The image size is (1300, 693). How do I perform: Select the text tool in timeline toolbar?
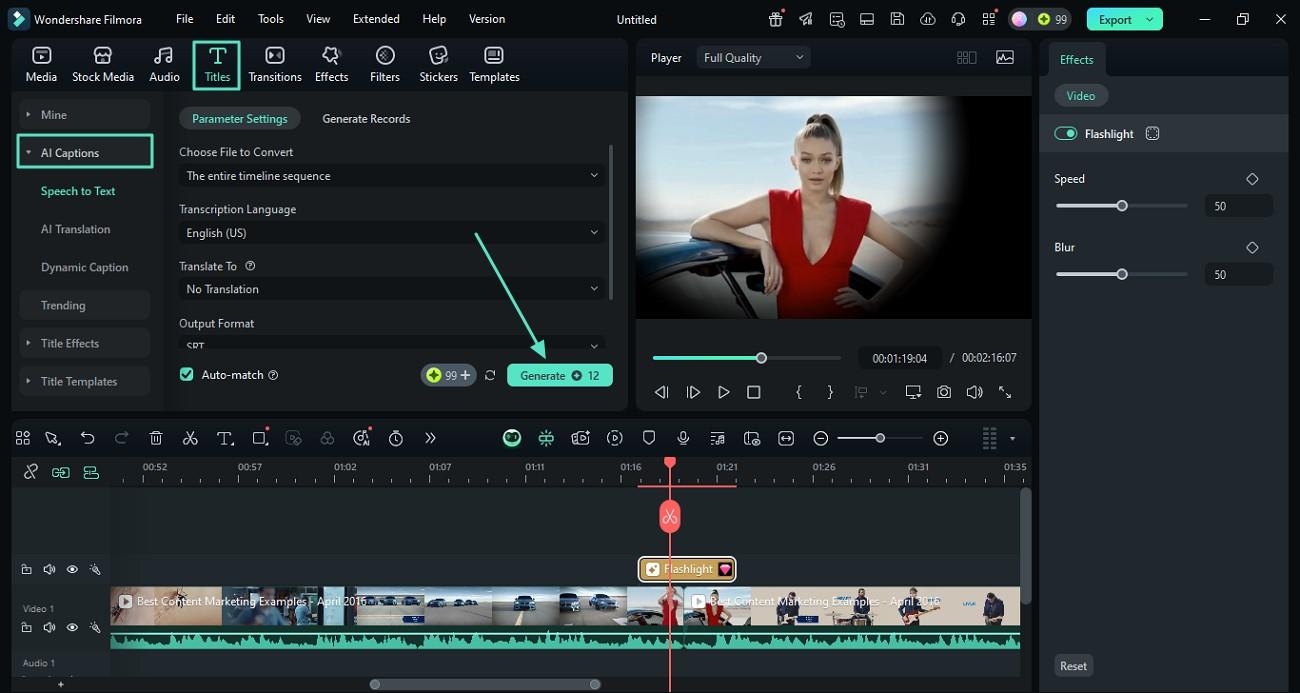[x=225, y=438]
